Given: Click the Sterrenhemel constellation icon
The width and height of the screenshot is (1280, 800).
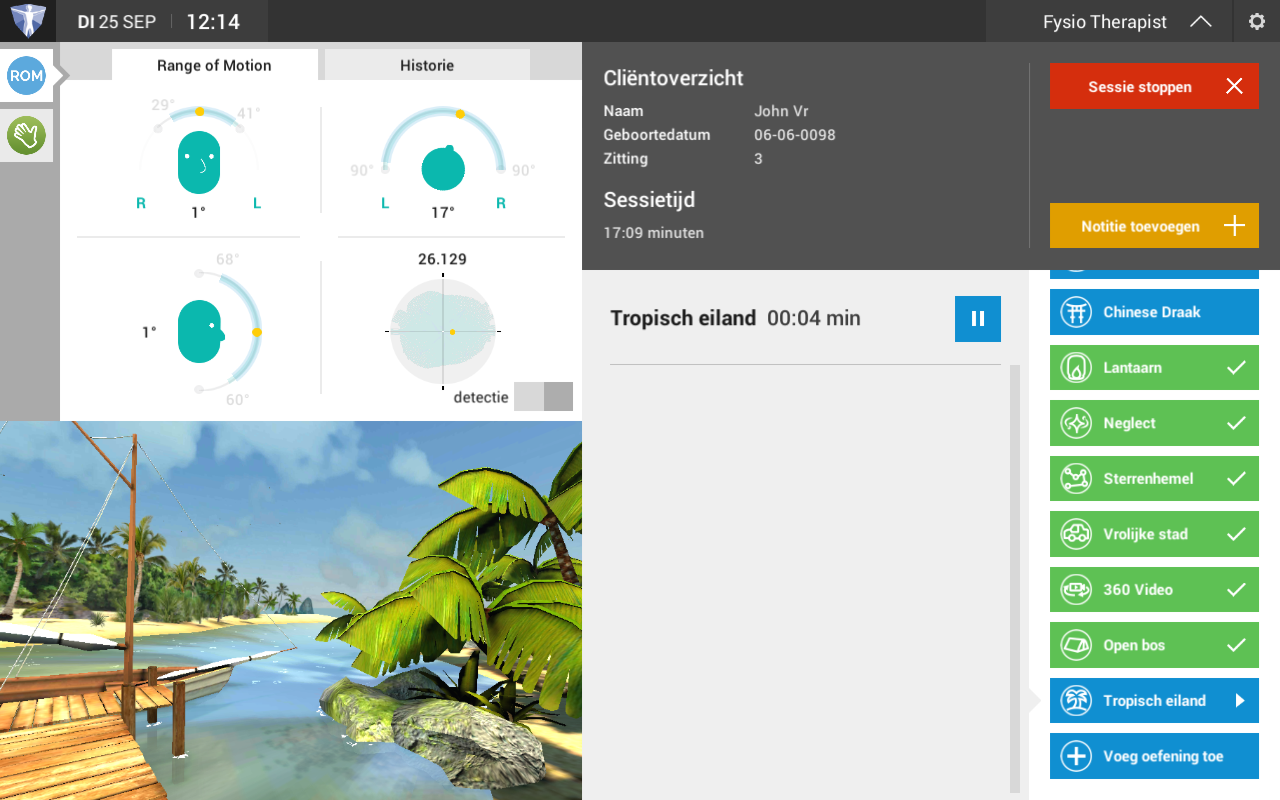Looking at the screenshot, I should pyautogui.click(x=1076, y=478).
